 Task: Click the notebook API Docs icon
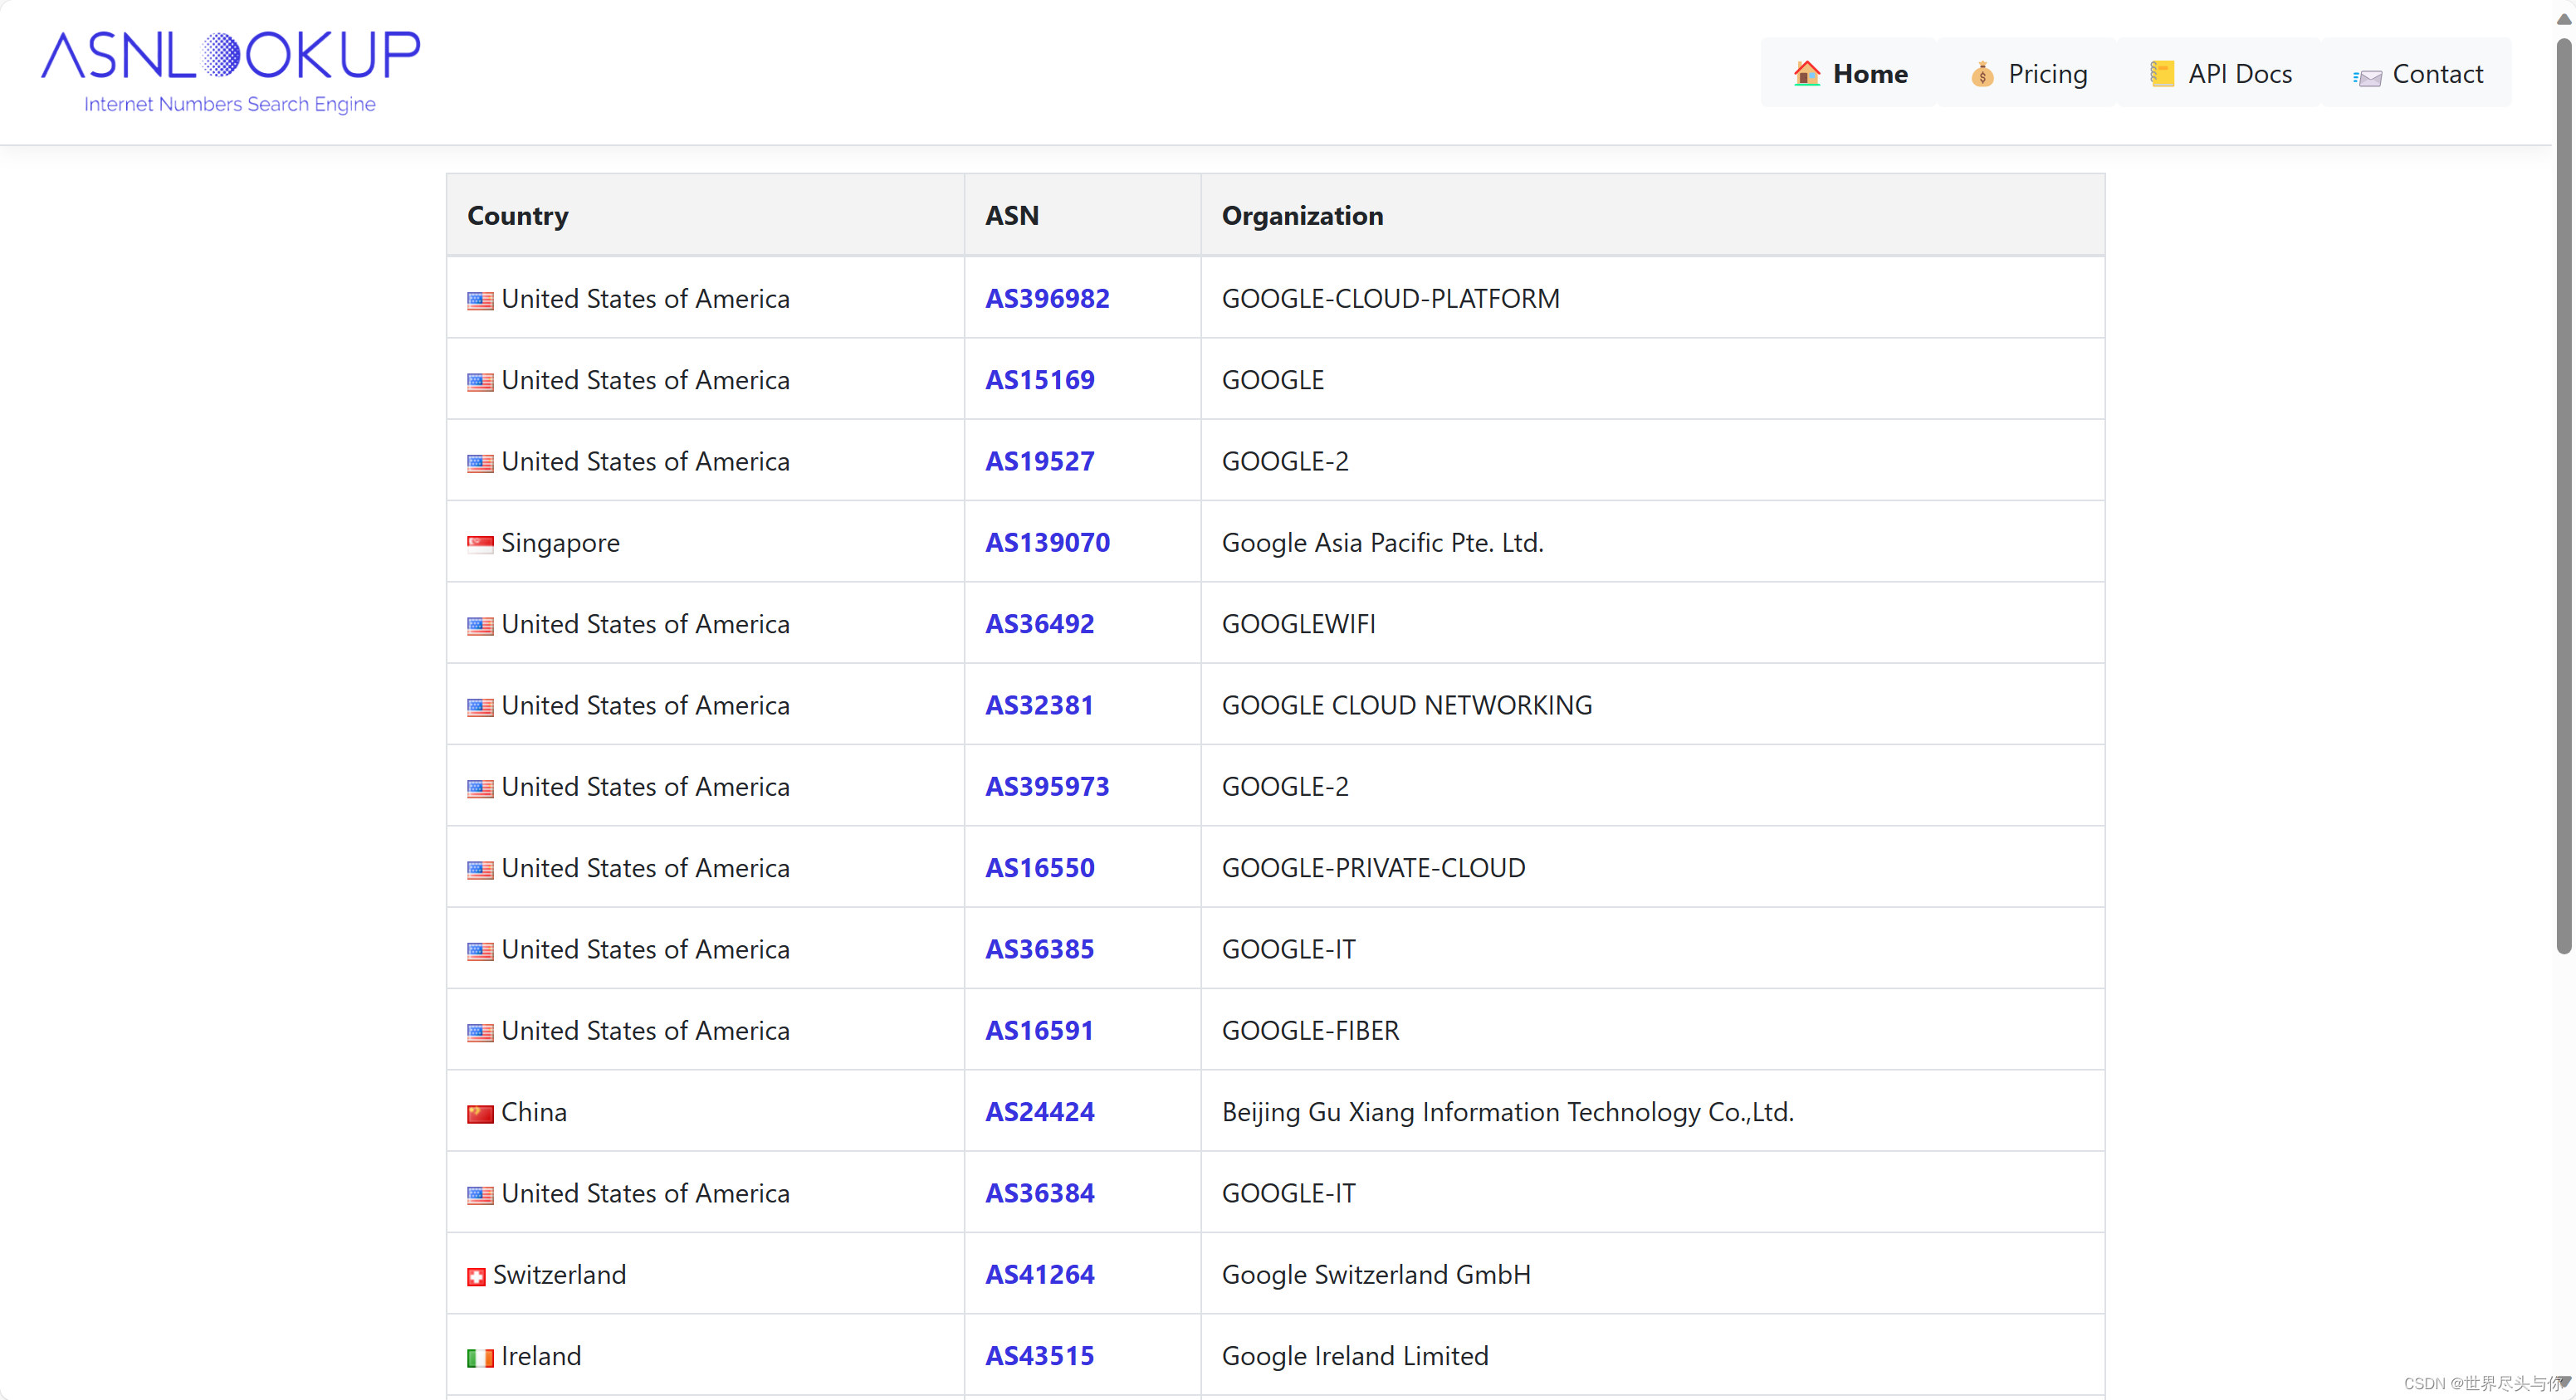(2162, 74)
